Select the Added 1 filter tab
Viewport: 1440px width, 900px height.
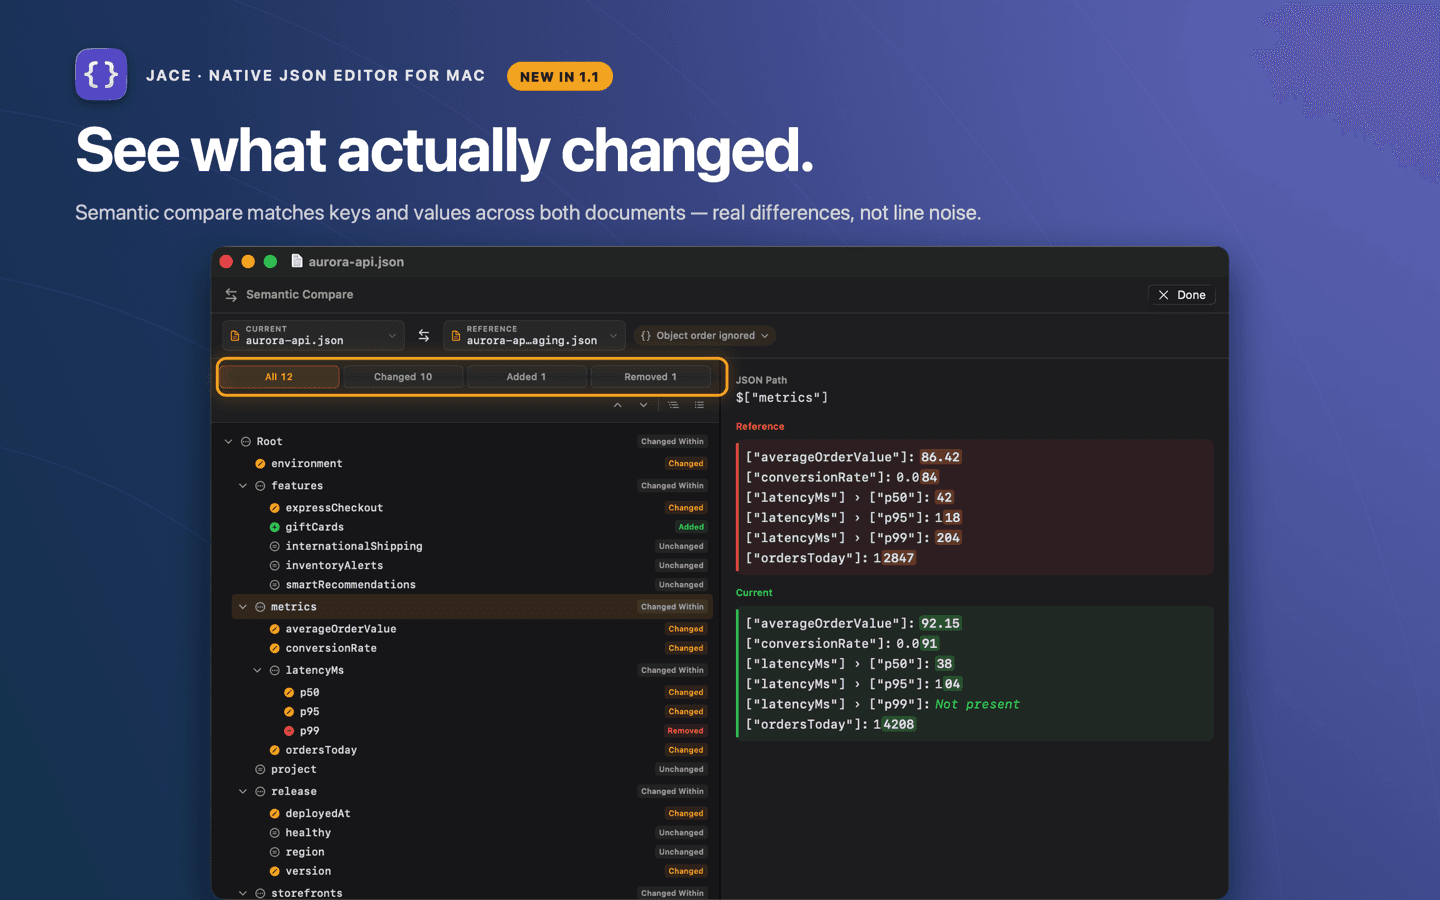526,377
